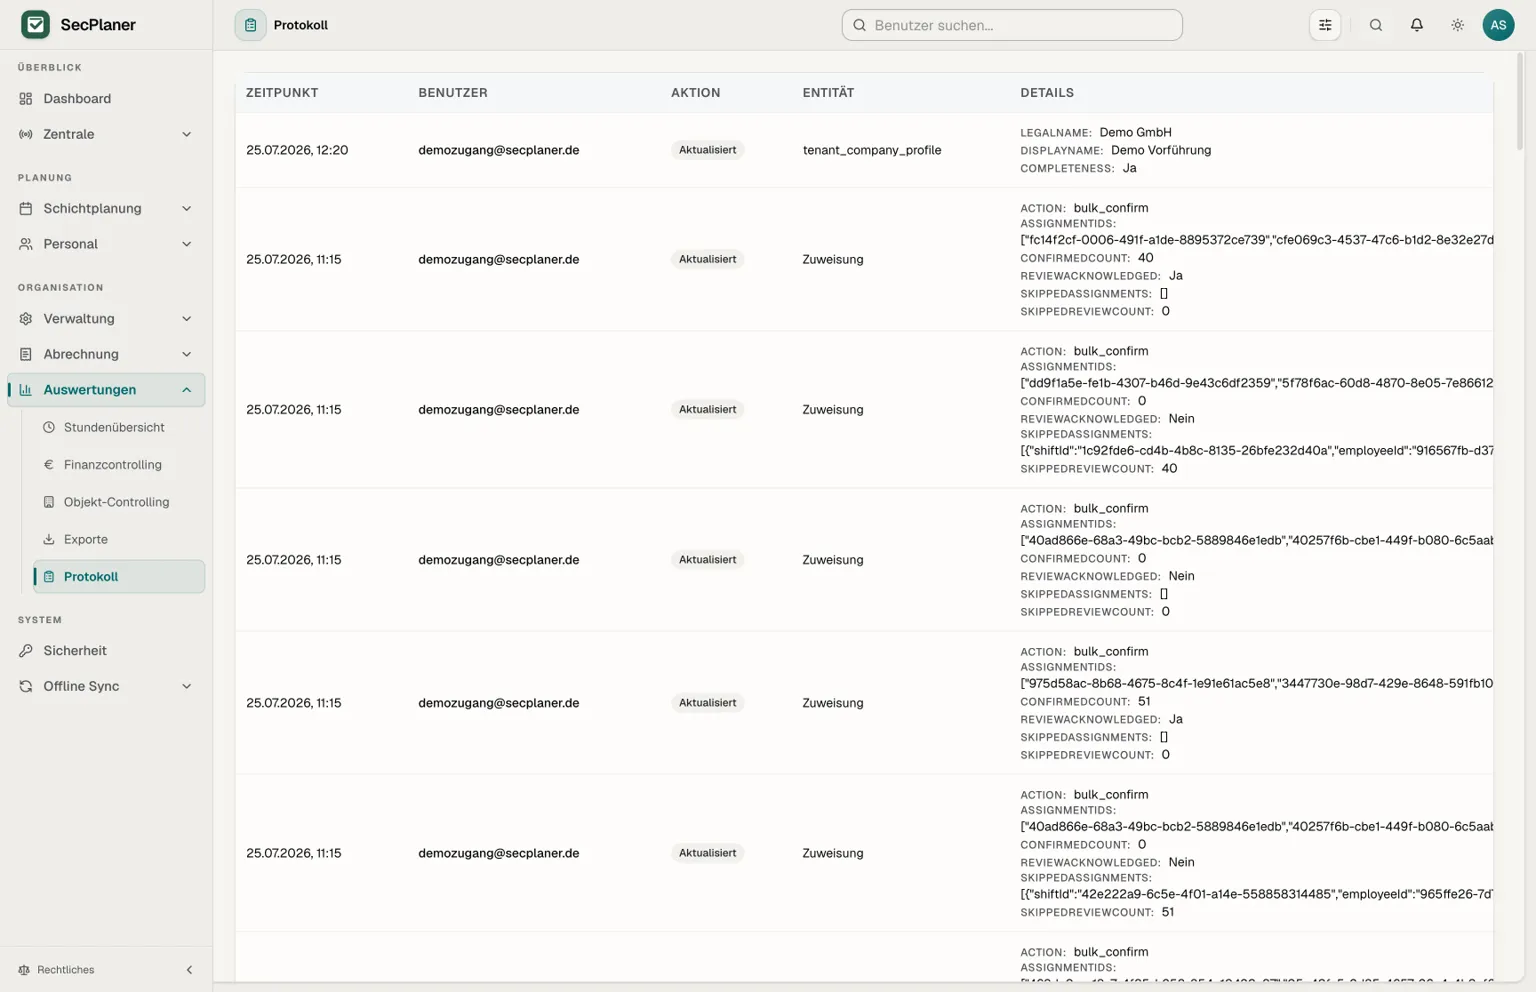
Task: Open Stundenübersicht report
Action: (119, 427)
